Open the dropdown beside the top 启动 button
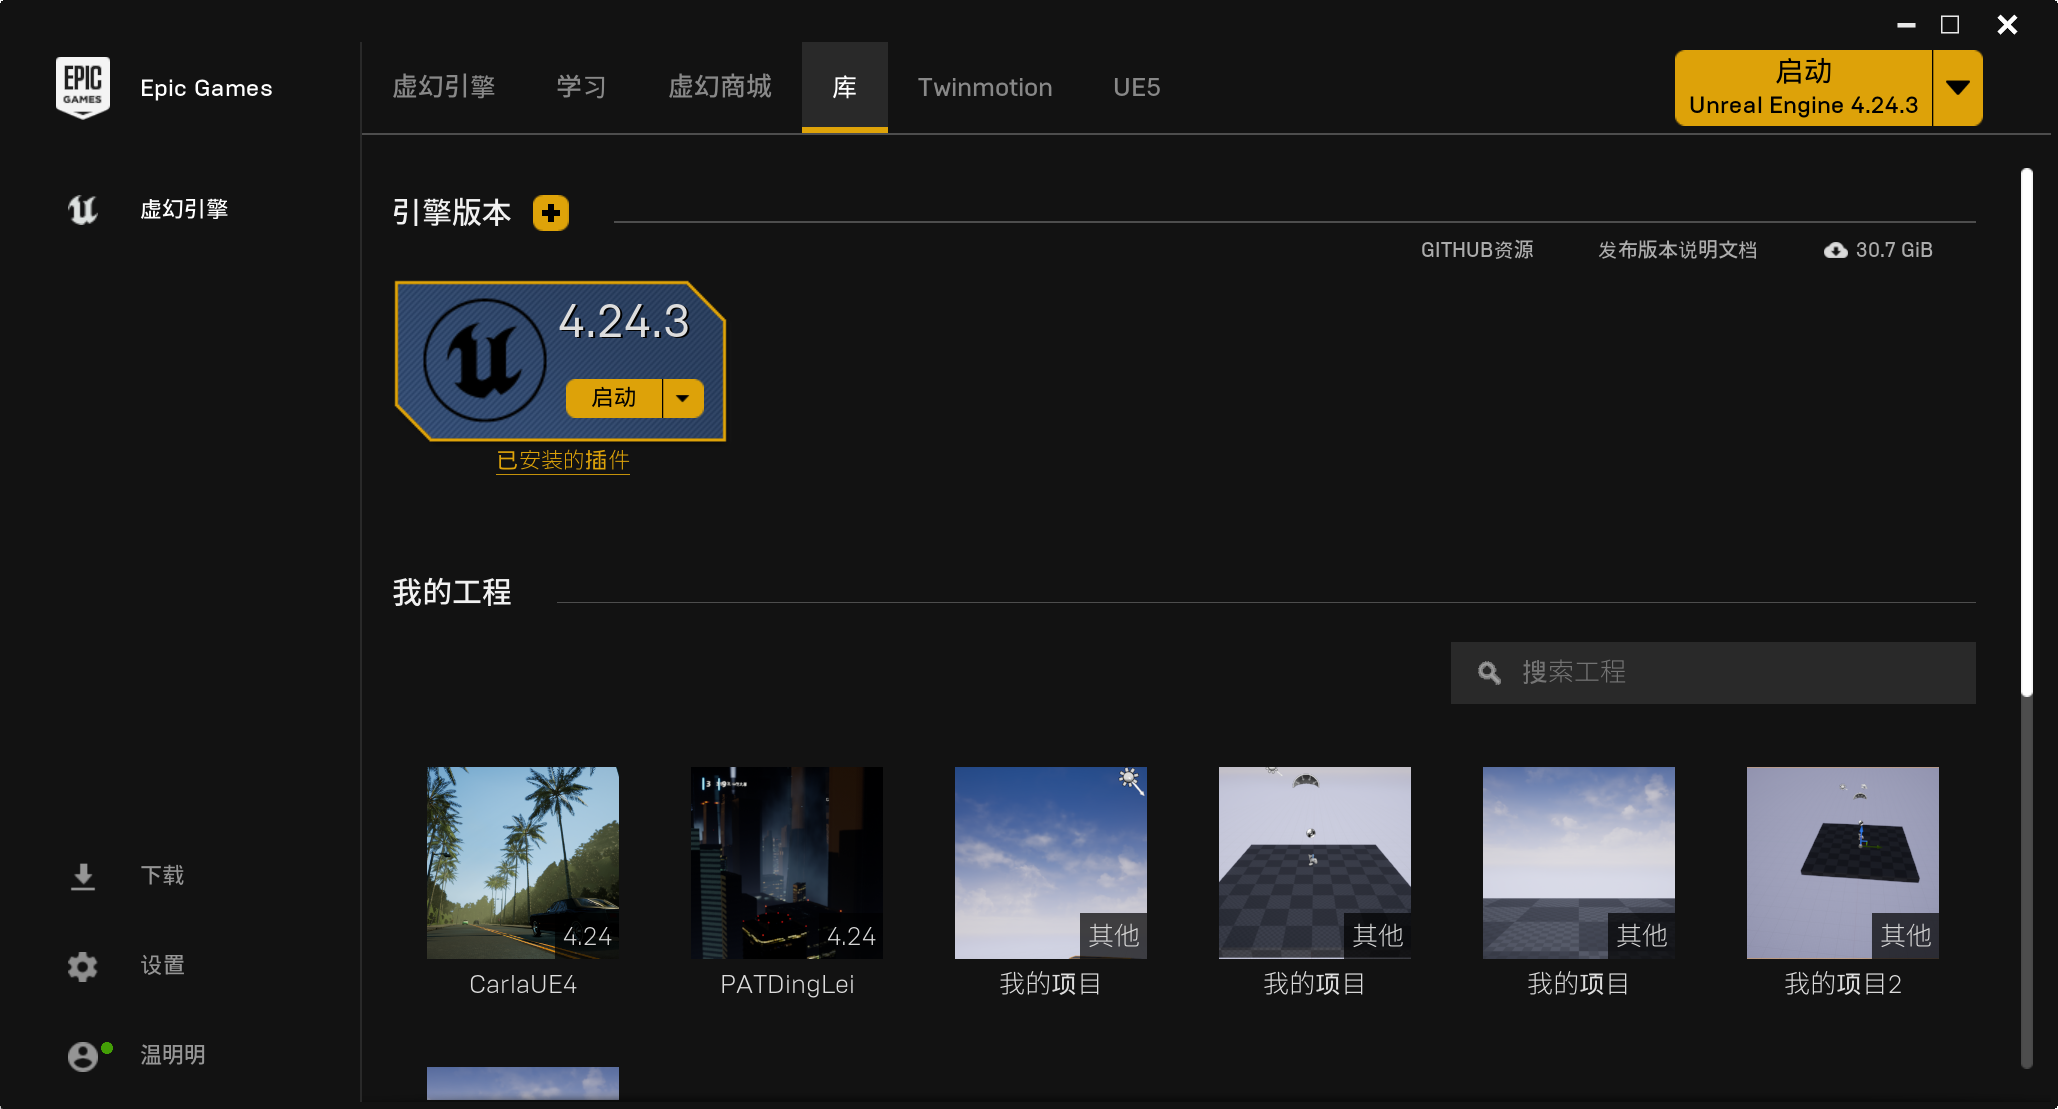Image resolution: width=2058 pixels, height=1109 pixels. (x=1958, y=88)
